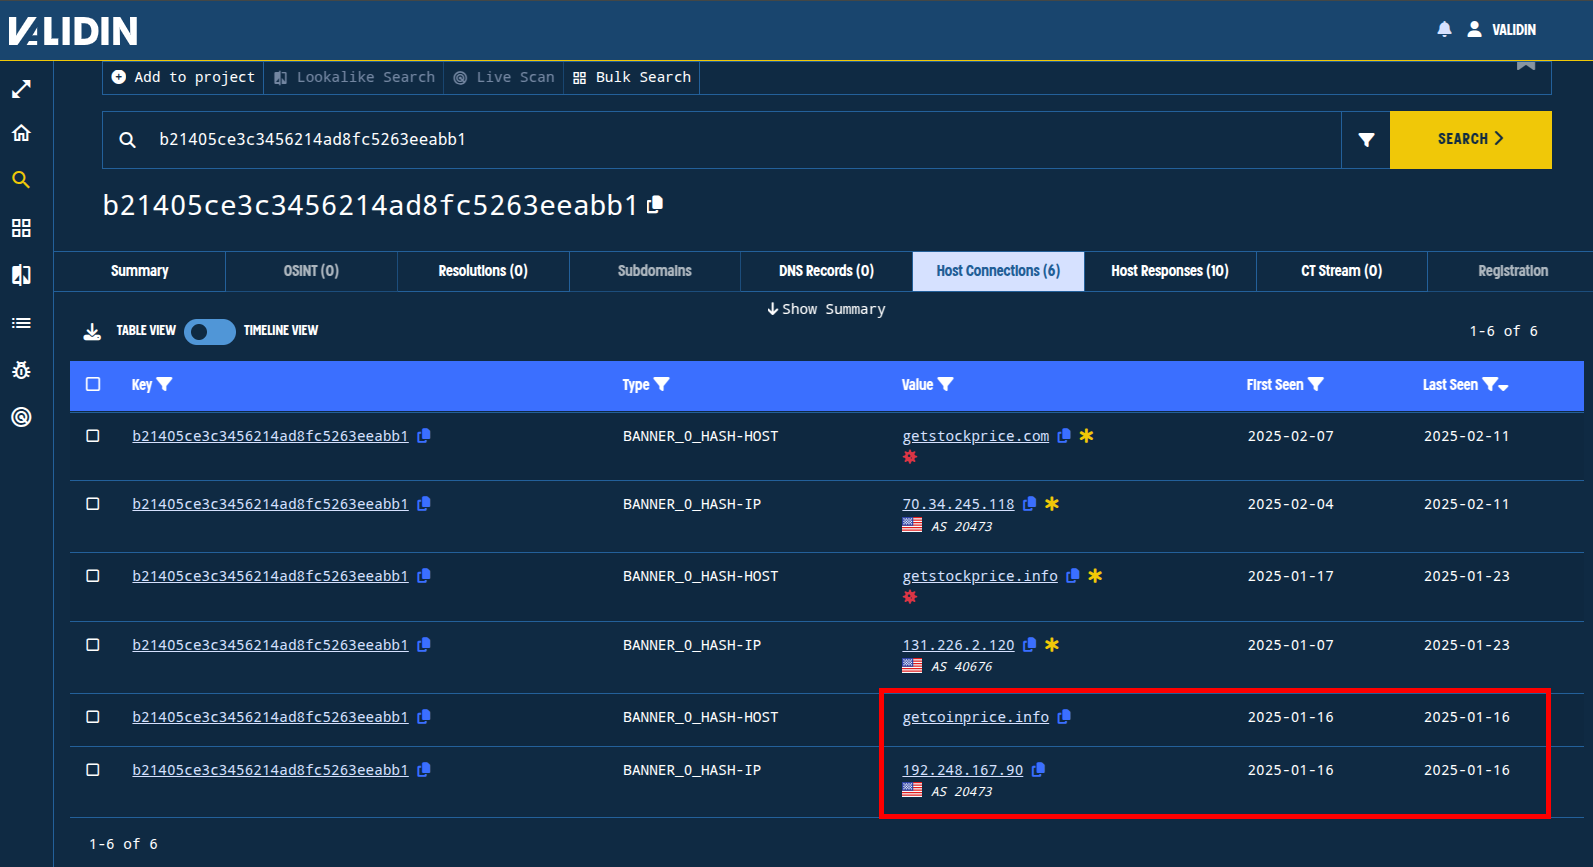The image size is (1593, 867).
Task: Click the bookmark icon at top right
Action: tap(1526, 65)
